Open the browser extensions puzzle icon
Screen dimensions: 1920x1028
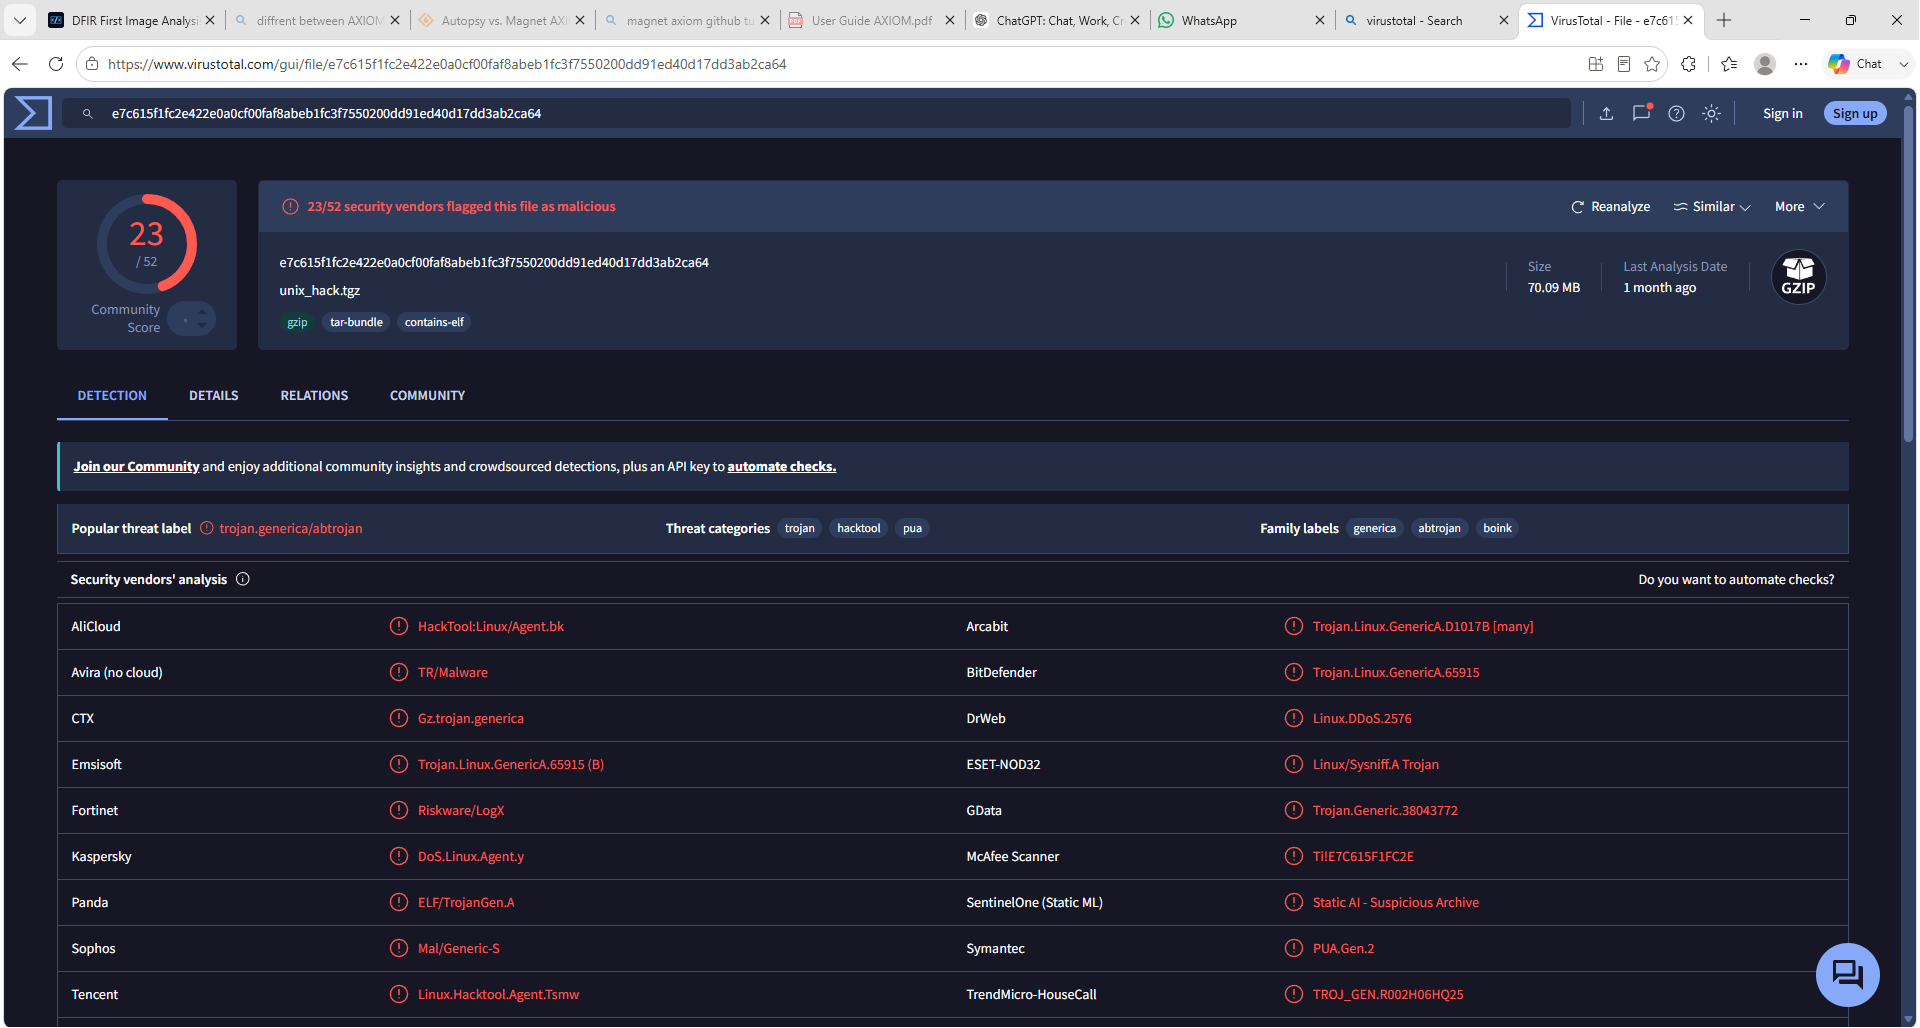pyautogui.click(x=1689, y=64)
